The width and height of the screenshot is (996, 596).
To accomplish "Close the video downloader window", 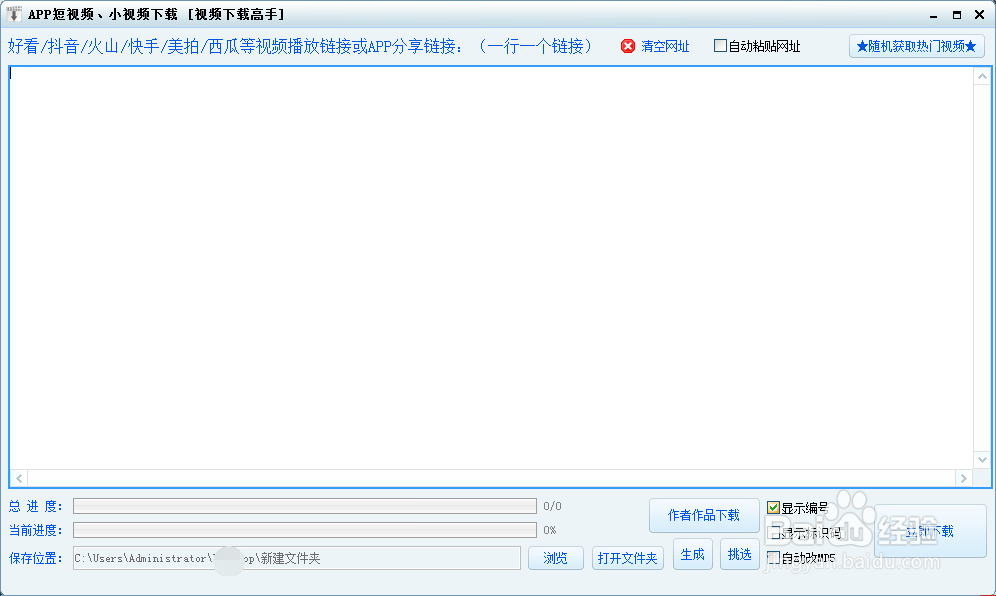I will coord(979,15).
